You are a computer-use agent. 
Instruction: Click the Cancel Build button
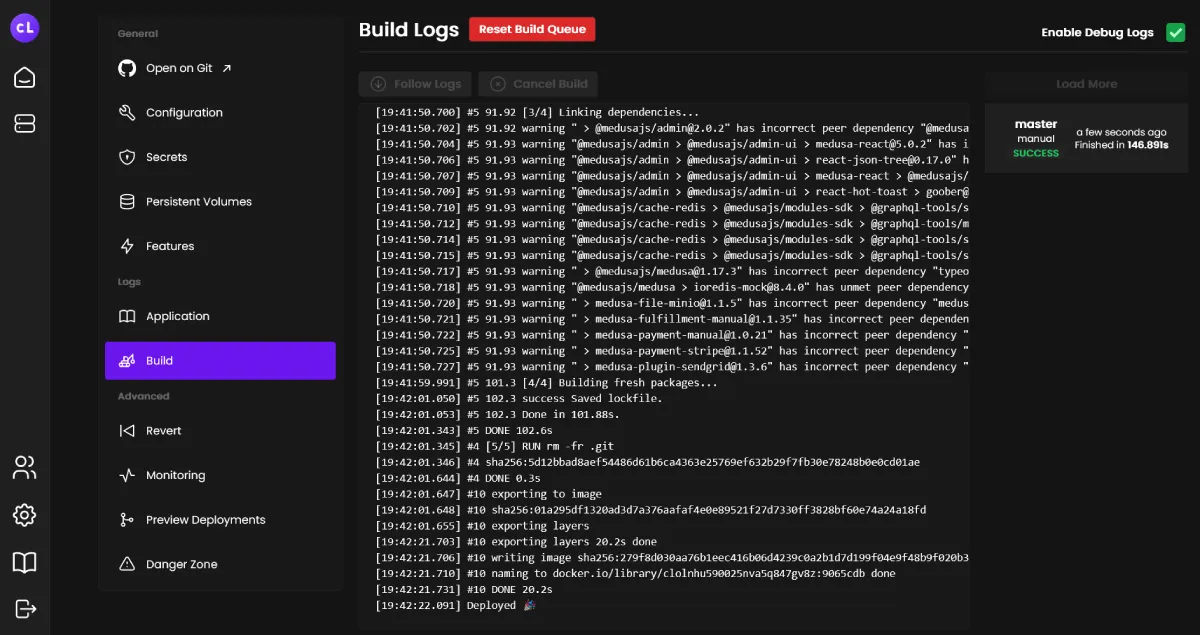tap(538, 84)
